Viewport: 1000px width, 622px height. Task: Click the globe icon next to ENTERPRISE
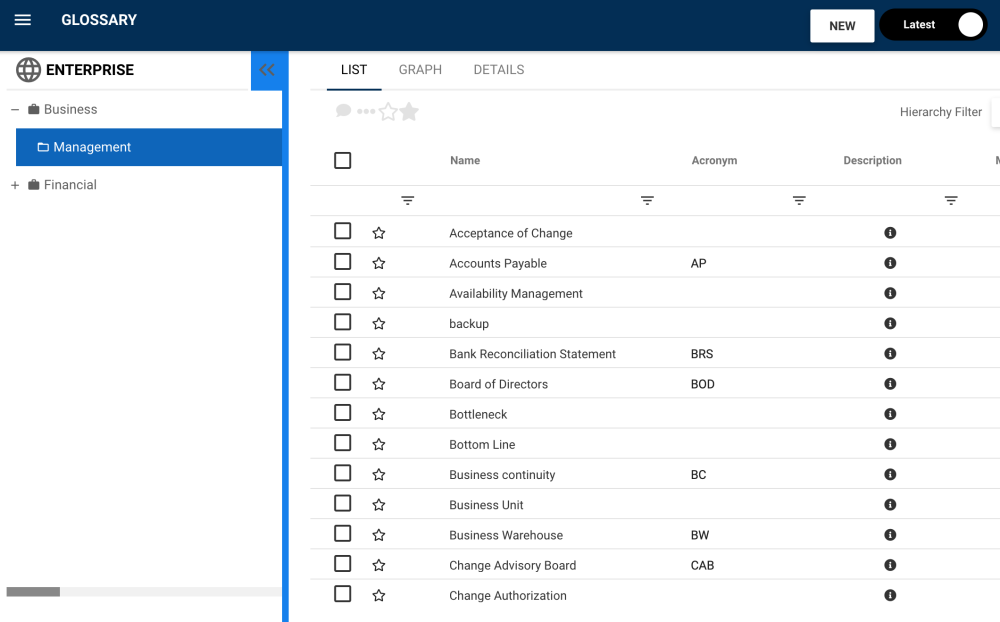tap(28, 69)
